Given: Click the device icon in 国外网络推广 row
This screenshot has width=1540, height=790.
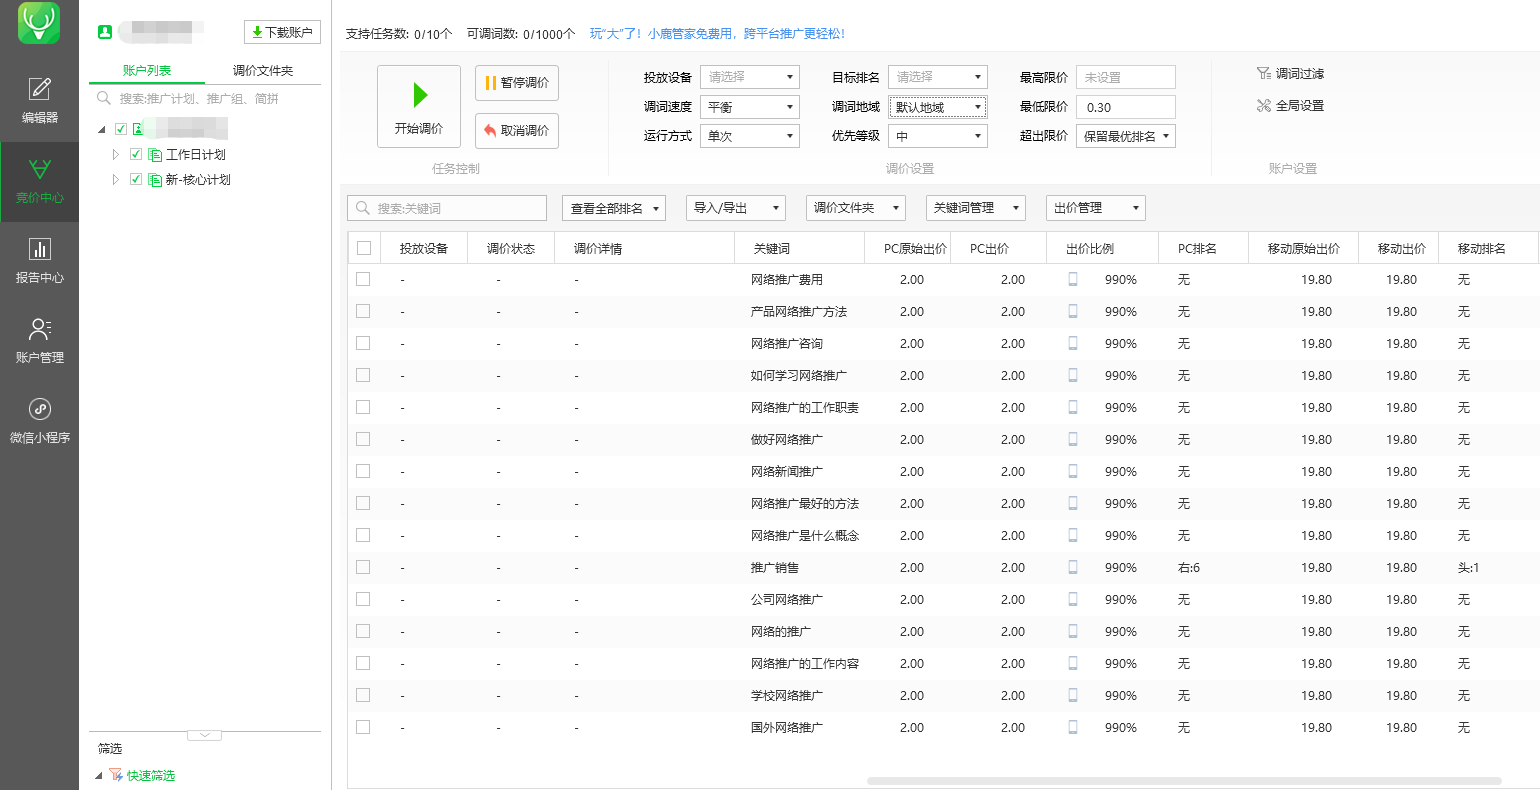Looking at the screenshot, I should tap(1073, 728).
